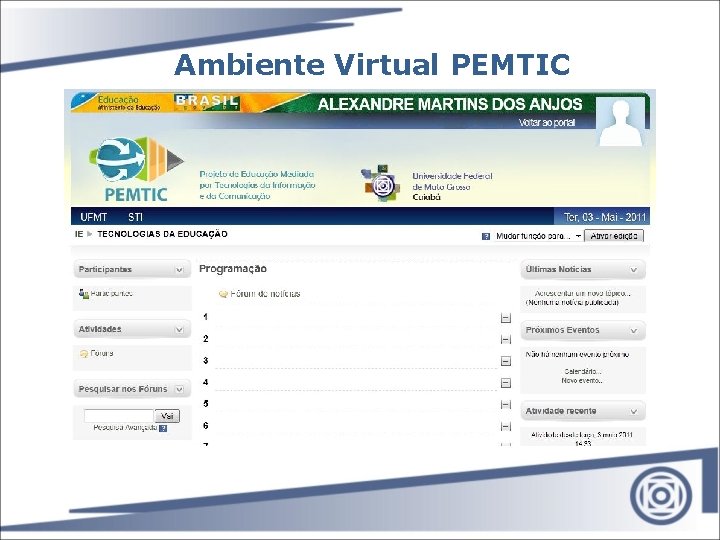Image resolution: width=720 pixels, height=540 pixels.
Task: Click the Programação heading
Action: [x=233, y=269]
